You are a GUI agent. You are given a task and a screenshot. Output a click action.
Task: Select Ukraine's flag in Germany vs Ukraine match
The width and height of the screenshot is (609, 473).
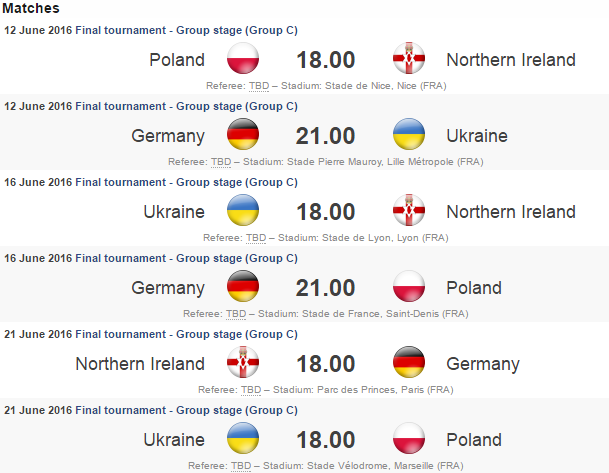point(410,136)
